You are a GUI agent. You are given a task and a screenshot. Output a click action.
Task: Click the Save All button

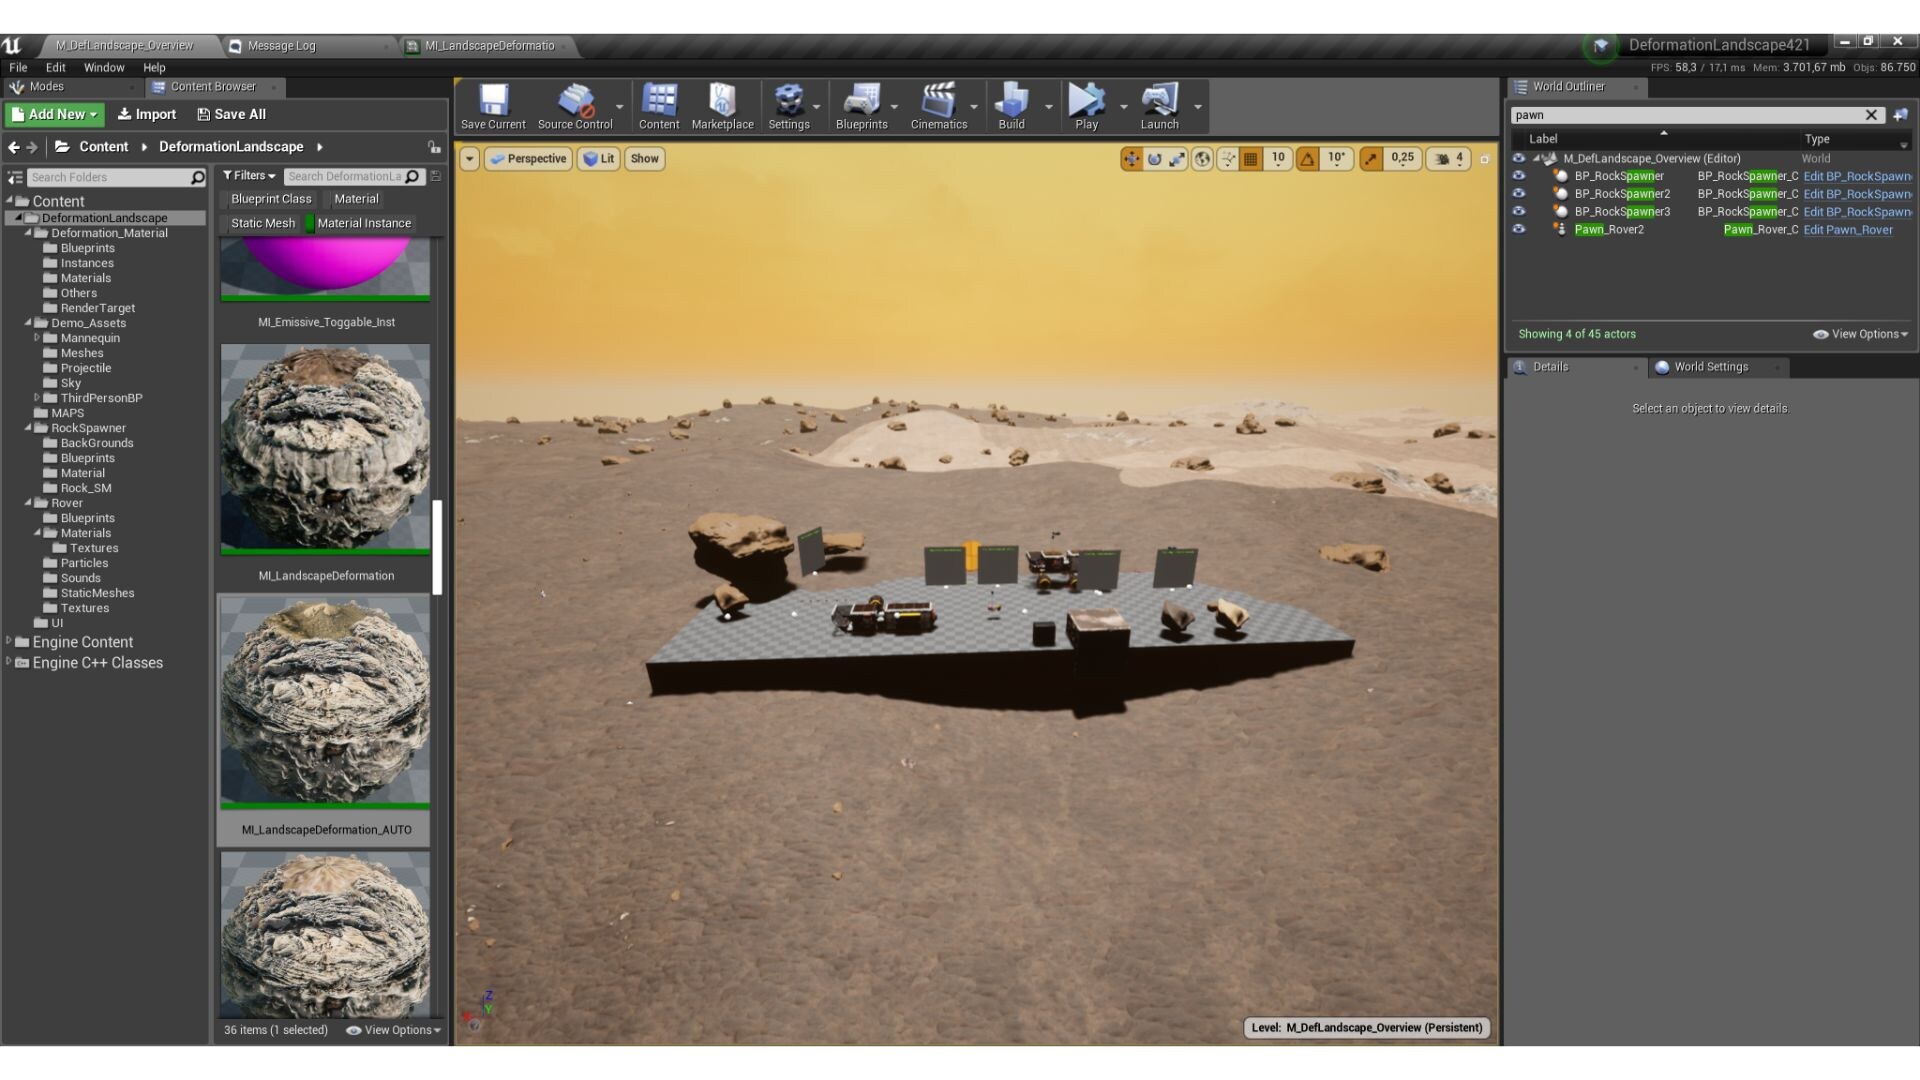click(x=231, y=115)
